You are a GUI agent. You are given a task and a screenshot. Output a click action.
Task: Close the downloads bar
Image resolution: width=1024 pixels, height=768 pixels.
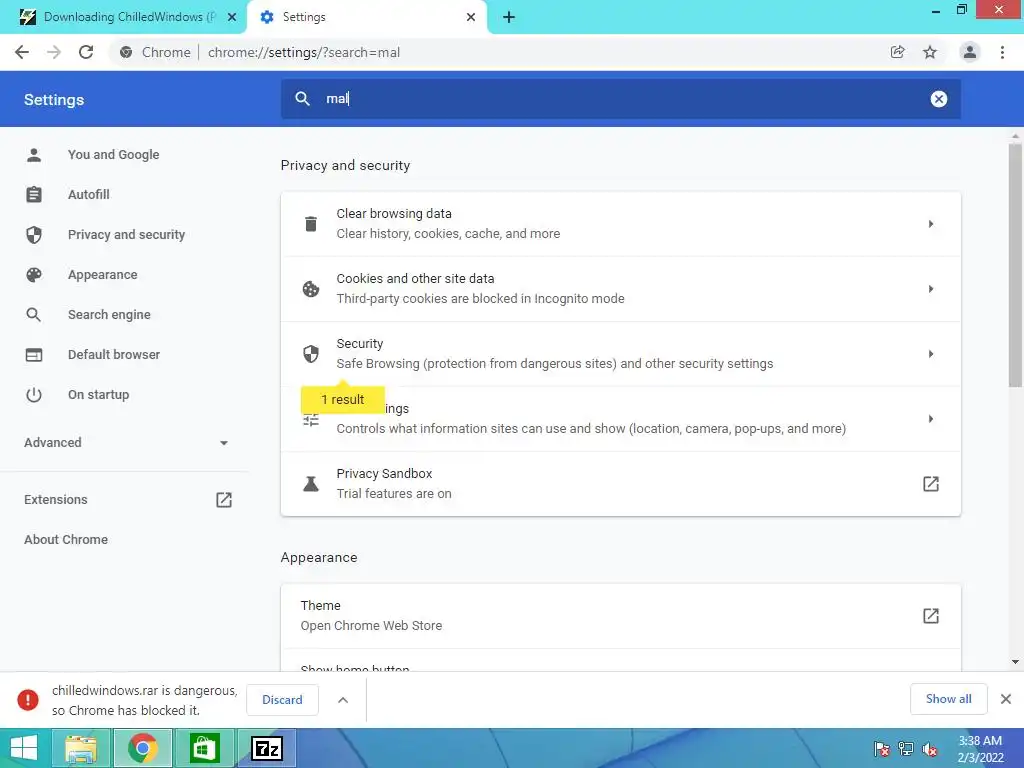(1006, 699)
